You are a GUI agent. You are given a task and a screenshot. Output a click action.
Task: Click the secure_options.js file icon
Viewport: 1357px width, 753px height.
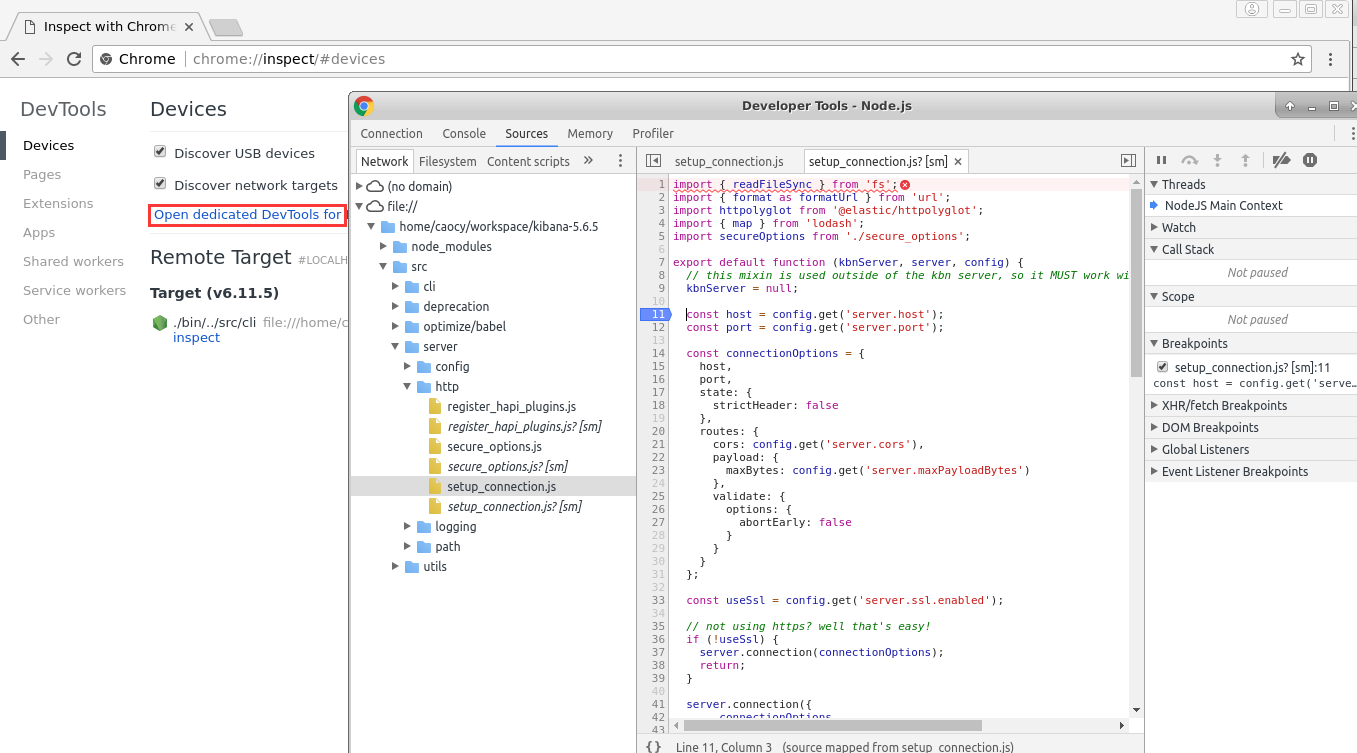click(x=434, y=446)
